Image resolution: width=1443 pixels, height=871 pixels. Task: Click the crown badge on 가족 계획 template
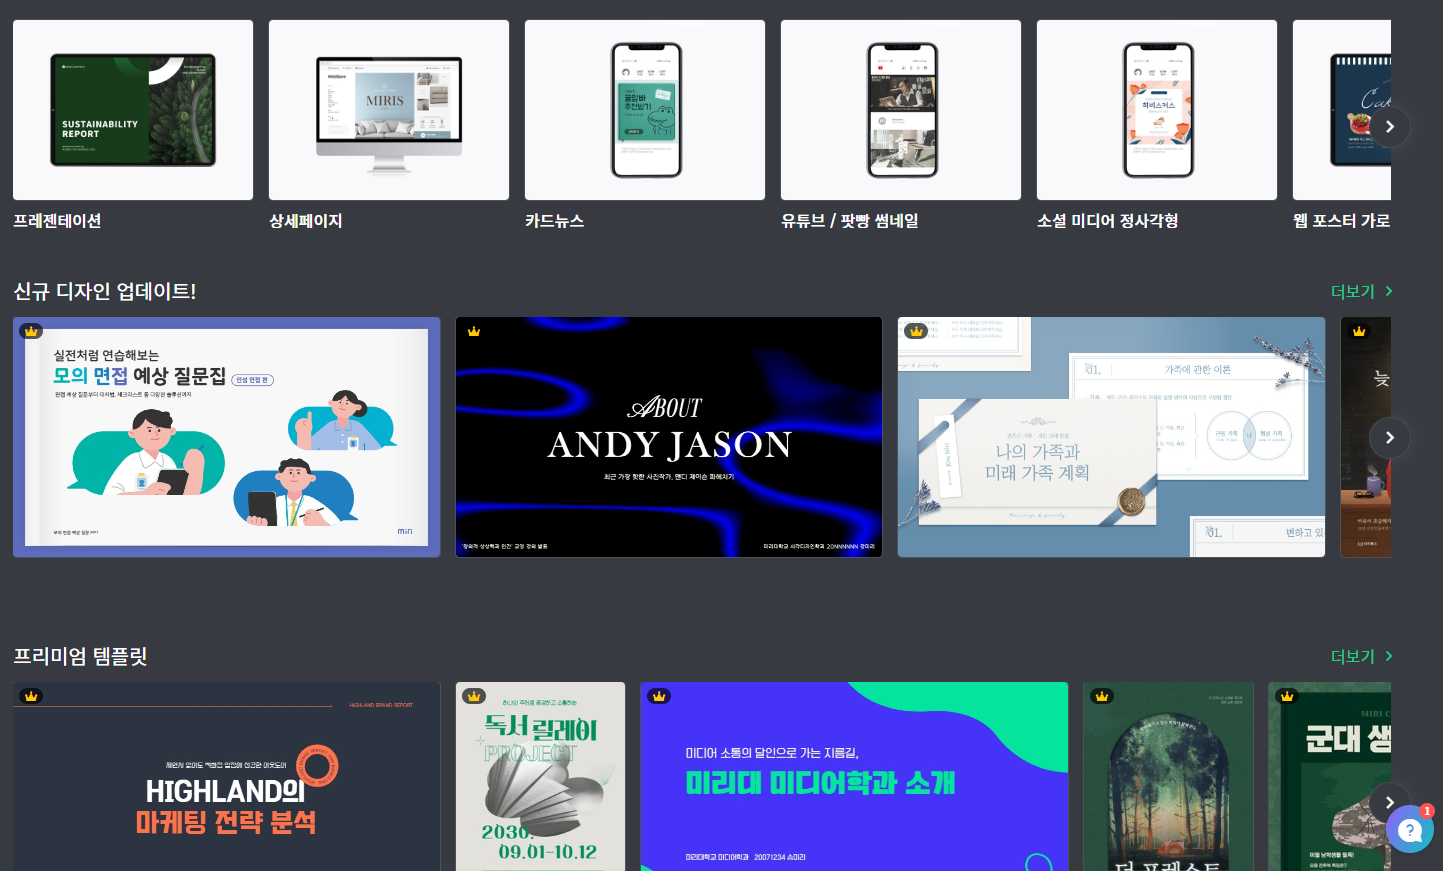pyautogui.click(x=916, y=331)
